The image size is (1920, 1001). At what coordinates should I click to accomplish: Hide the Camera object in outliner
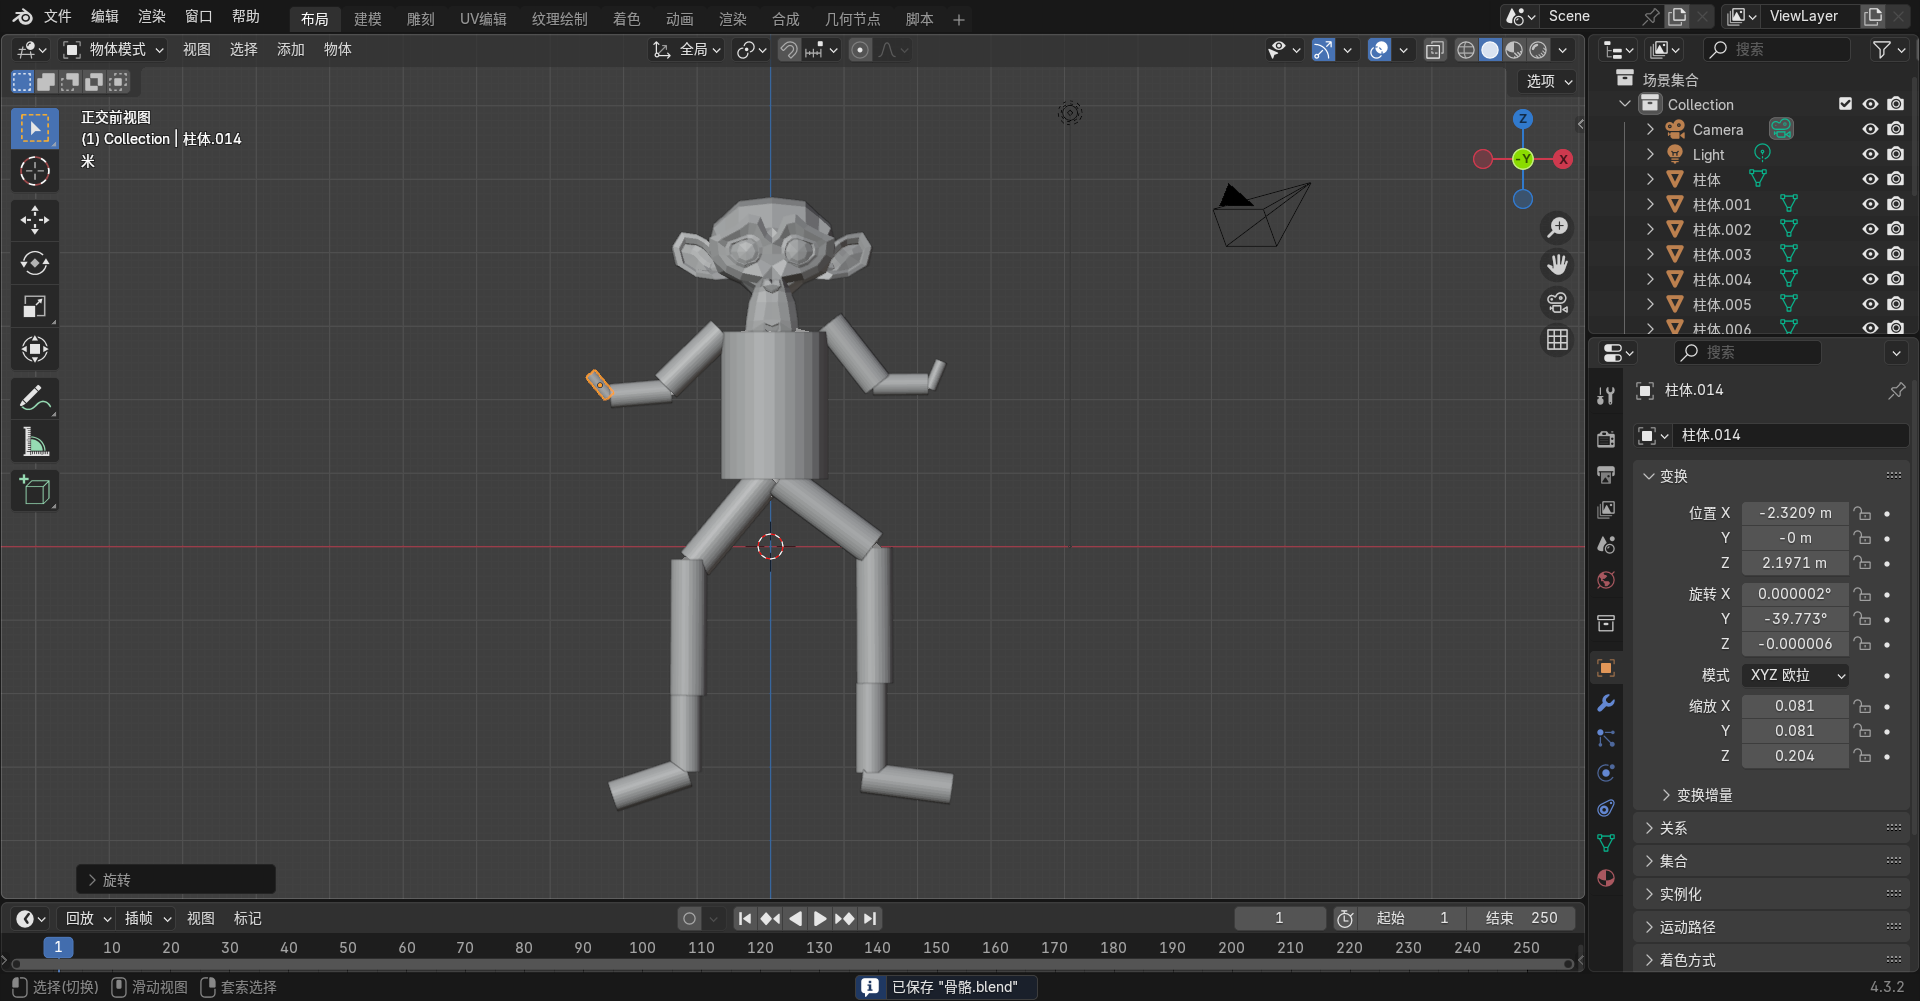coord(1870,129)
